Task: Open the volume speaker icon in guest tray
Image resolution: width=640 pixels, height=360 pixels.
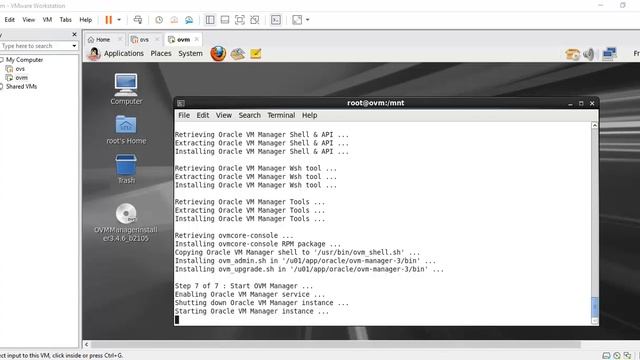Action: 589,54
